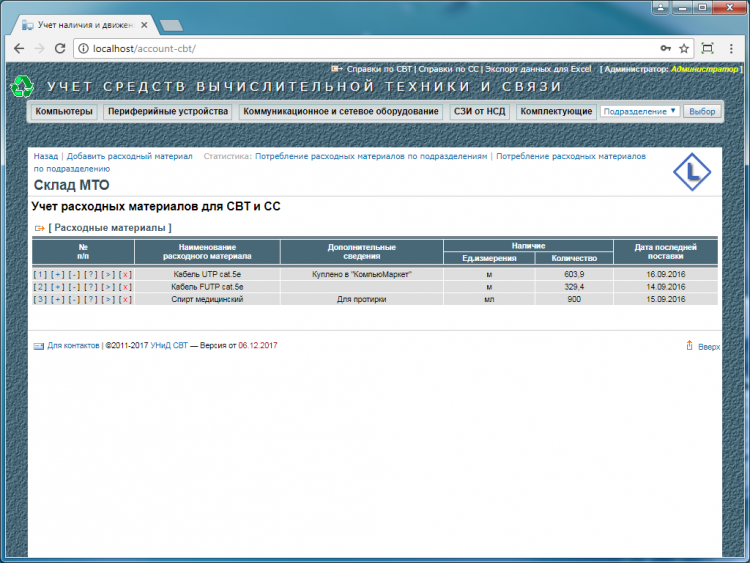Click the exit icon before Справки по СВТ
Image resolution: width=750 pixels, height=563 pixels.
point(337,69)
